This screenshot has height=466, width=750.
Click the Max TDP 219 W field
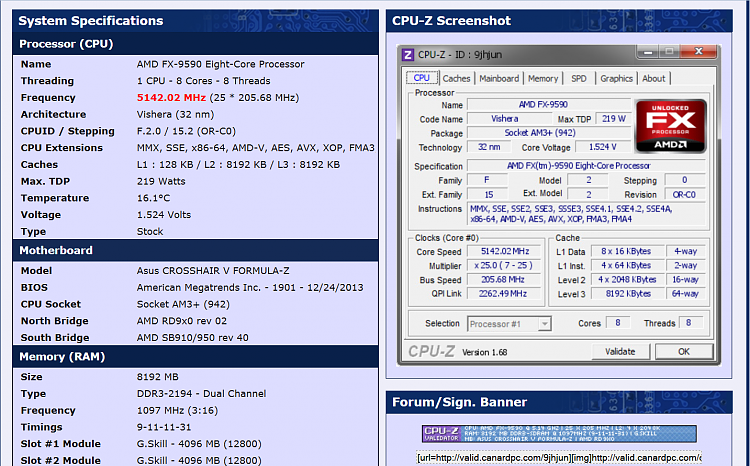pos(614,119)
